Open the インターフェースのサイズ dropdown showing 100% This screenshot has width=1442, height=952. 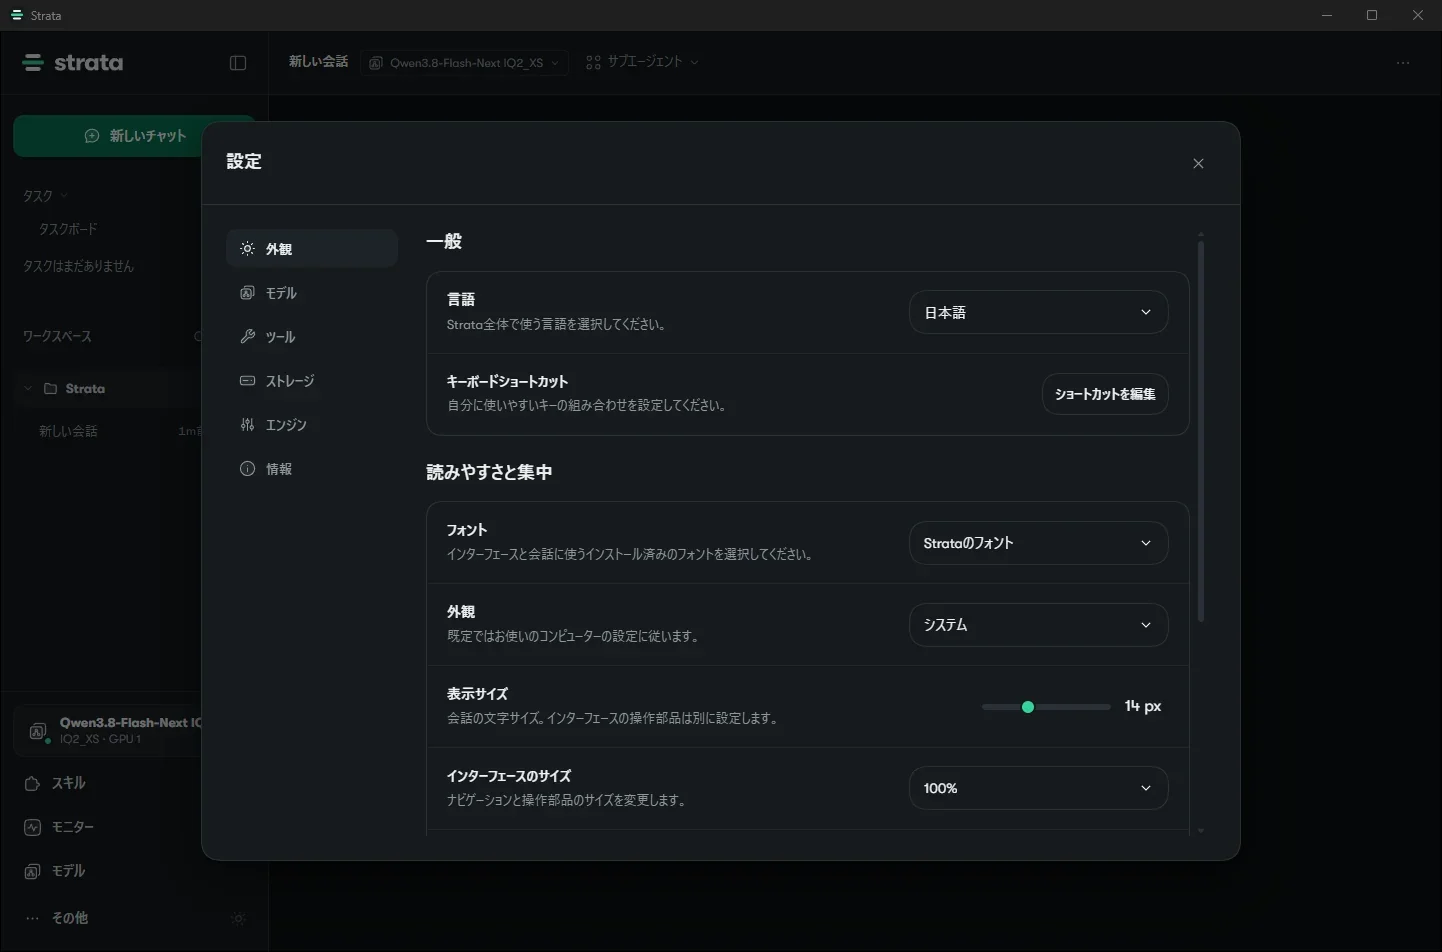[x=1038, y=788]
